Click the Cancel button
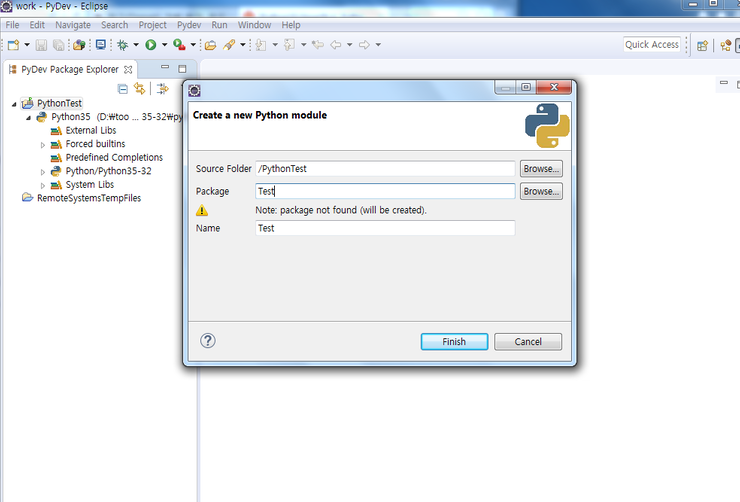The height and width of the screenshot is (502, 740). (528, 342)
